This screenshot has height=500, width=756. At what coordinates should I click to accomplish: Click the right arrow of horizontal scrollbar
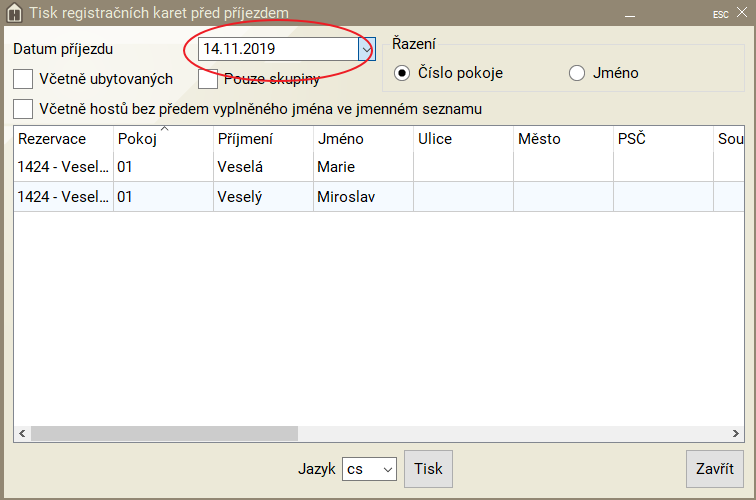(x=735, y=434)
